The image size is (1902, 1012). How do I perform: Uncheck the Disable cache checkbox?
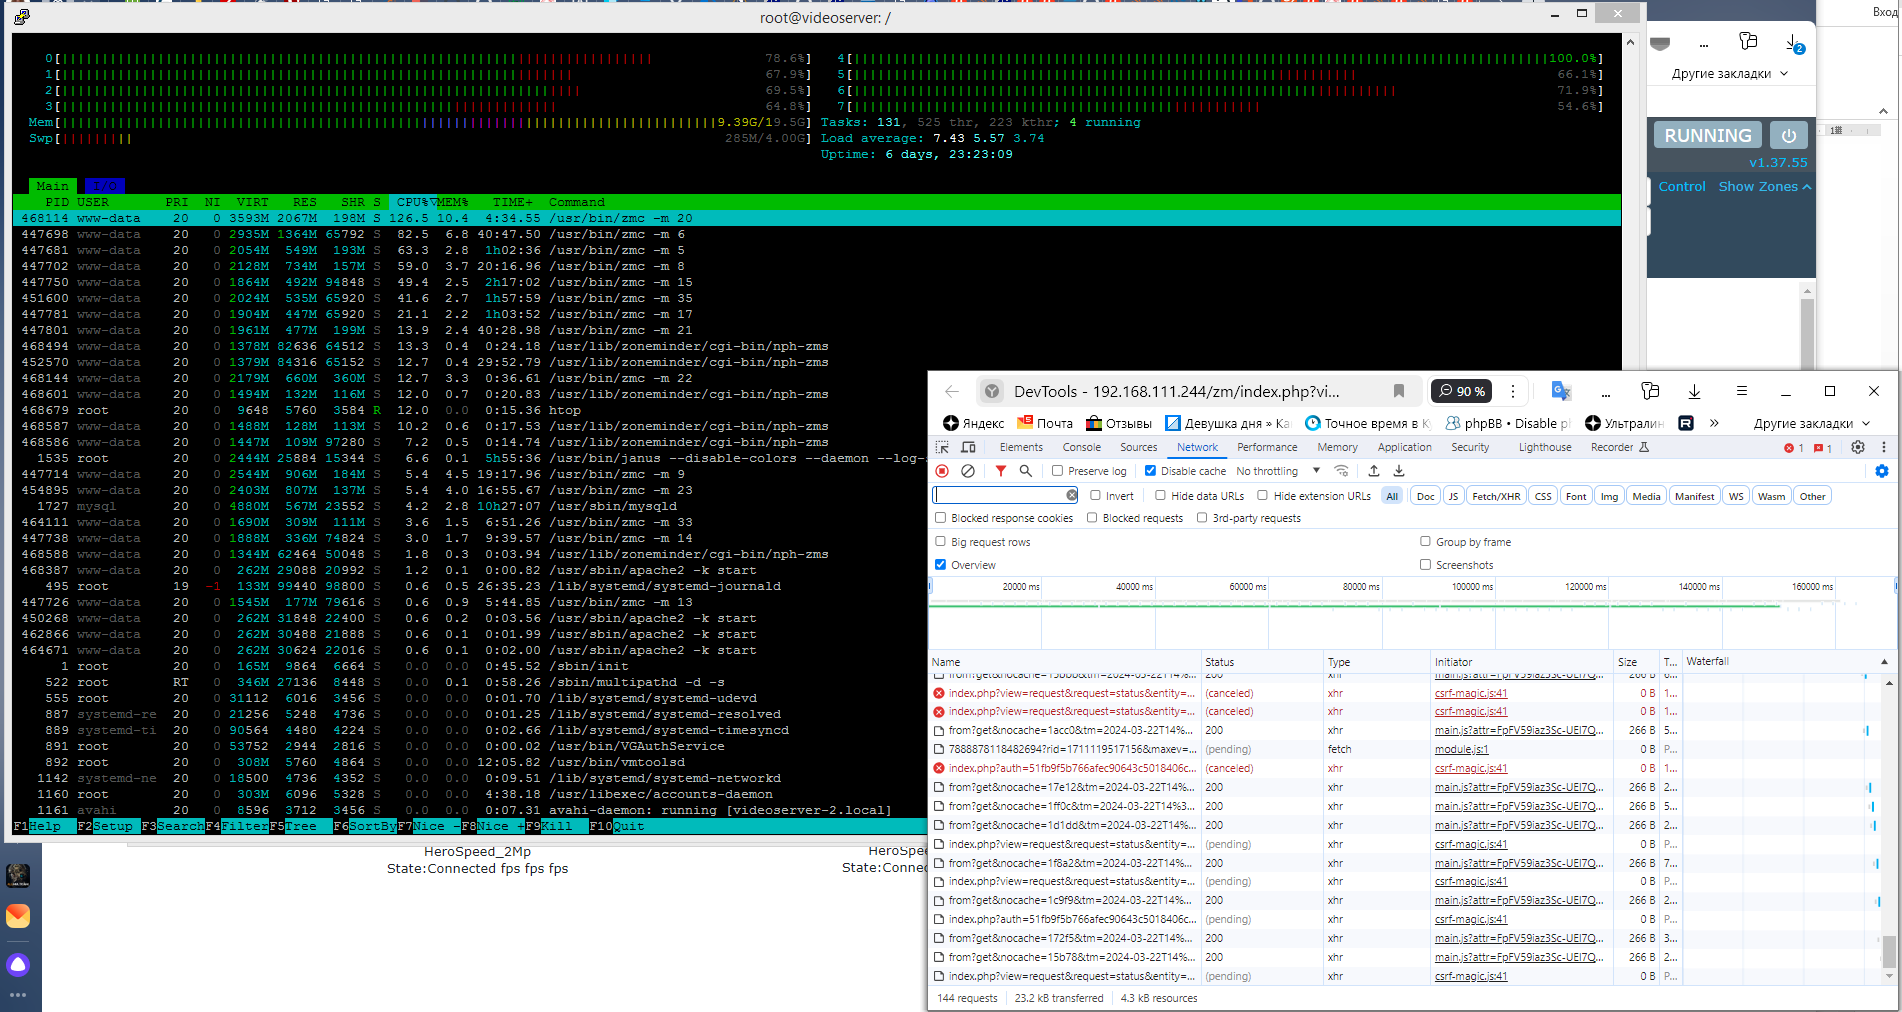tap(1150, 471)
